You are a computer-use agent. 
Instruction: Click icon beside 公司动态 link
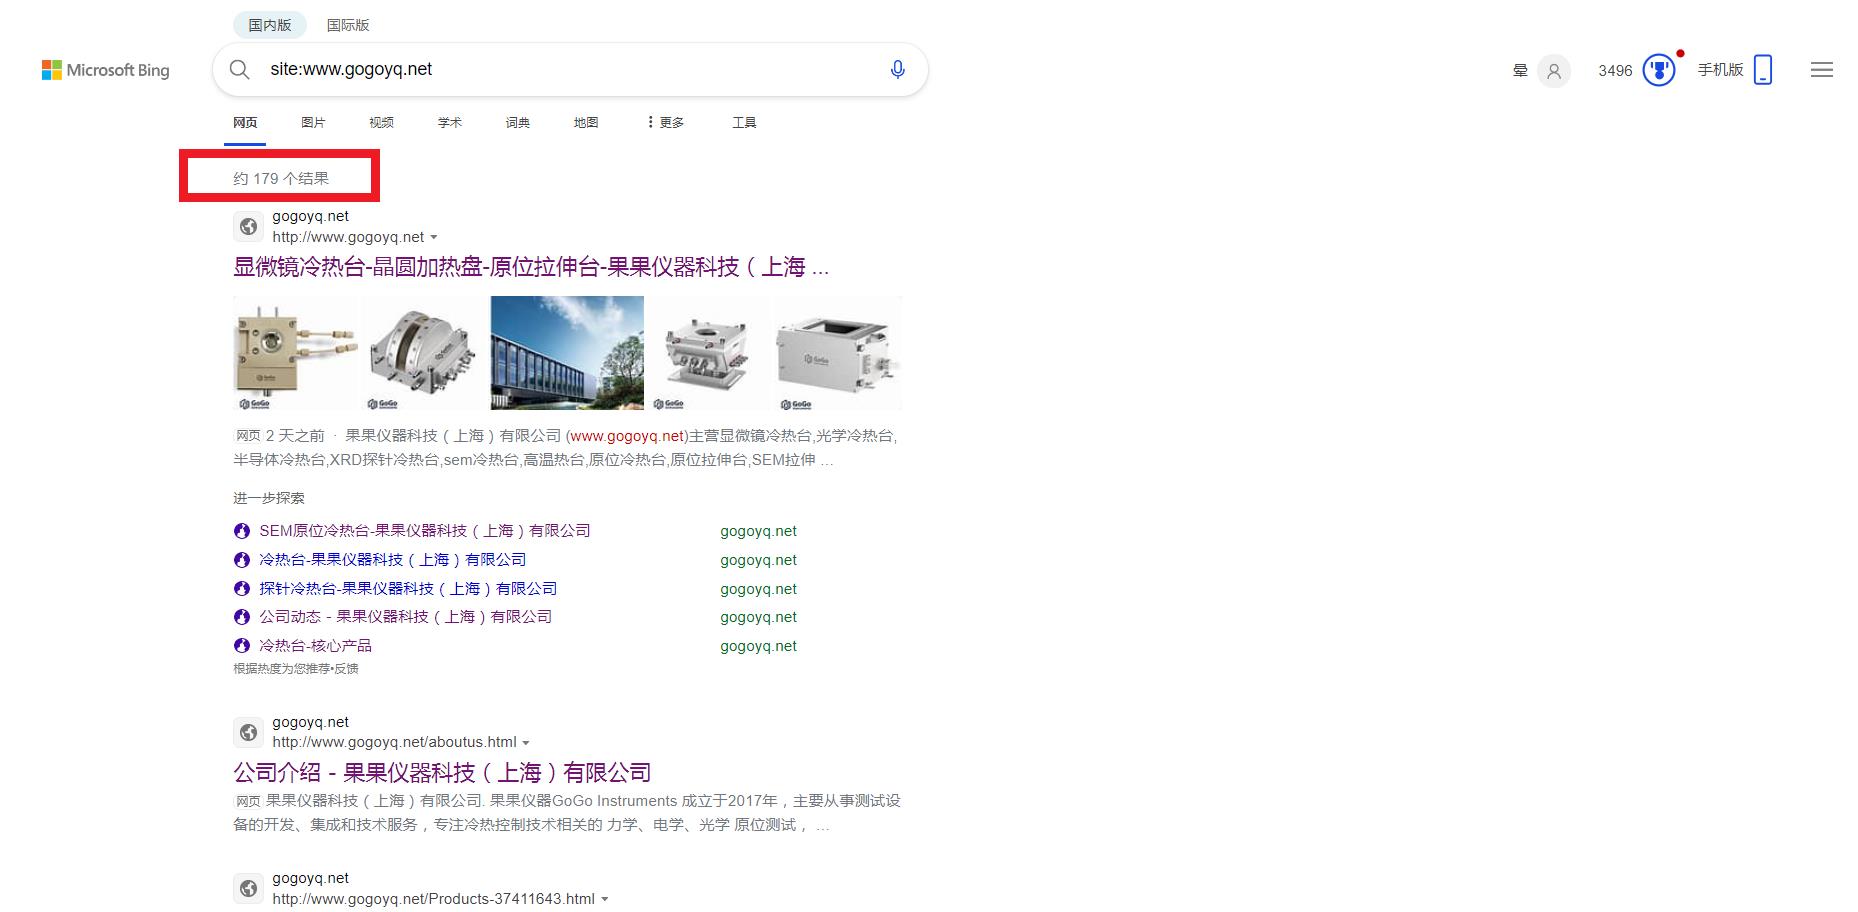point(241,617)
